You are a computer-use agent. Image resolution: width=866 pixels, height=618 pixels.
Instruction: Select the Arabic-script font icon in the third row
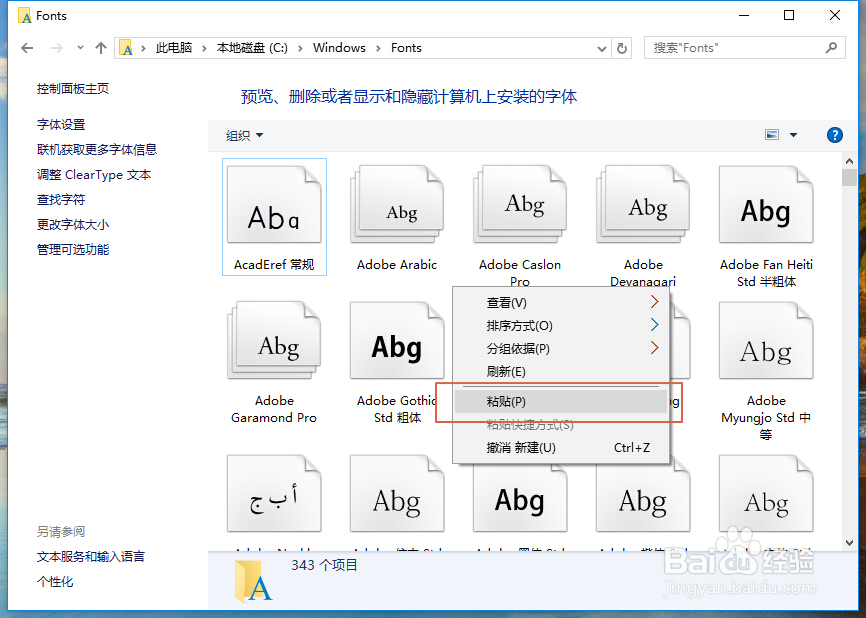tap(274, 494)
